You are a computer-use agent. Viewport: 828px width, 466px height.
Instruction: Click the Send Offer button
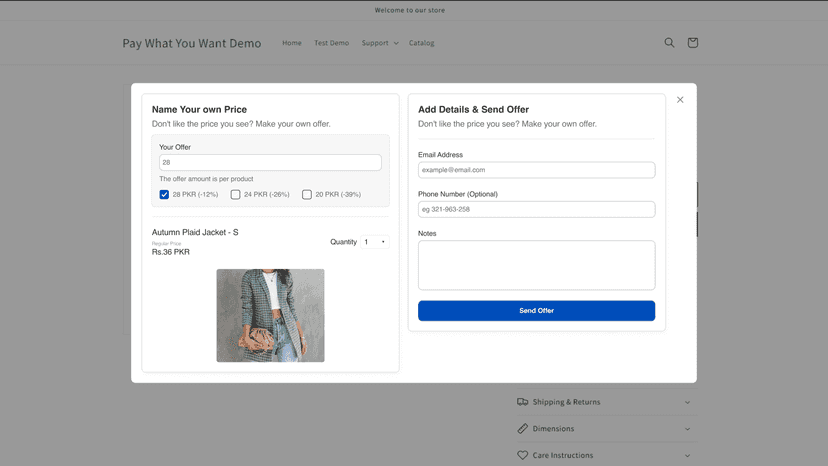coord(537,311)
